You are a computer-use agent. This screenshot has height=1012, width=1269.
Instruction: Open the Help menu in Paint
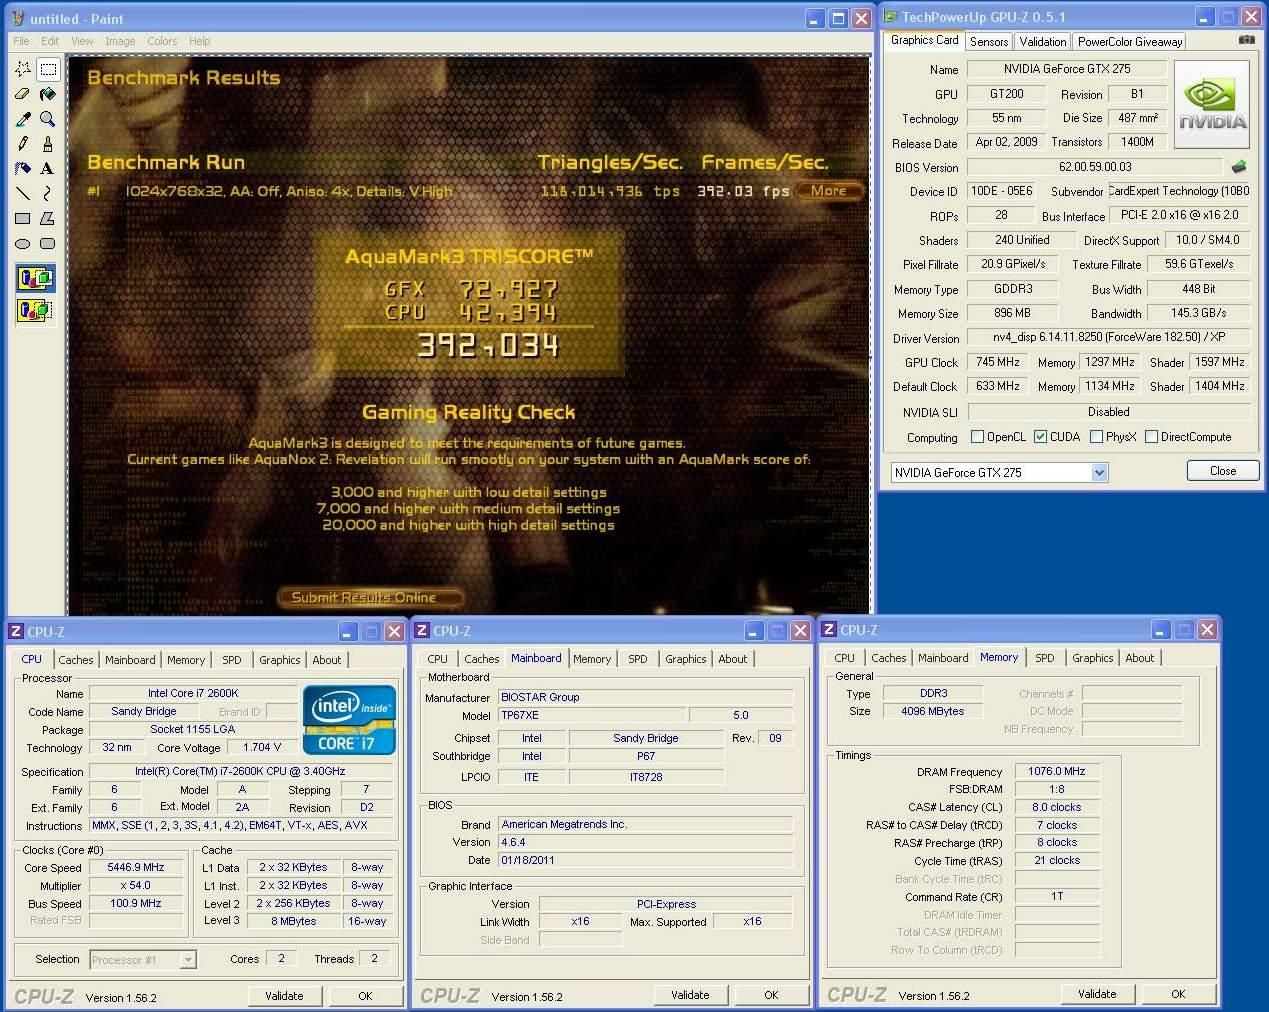[200, 41]
